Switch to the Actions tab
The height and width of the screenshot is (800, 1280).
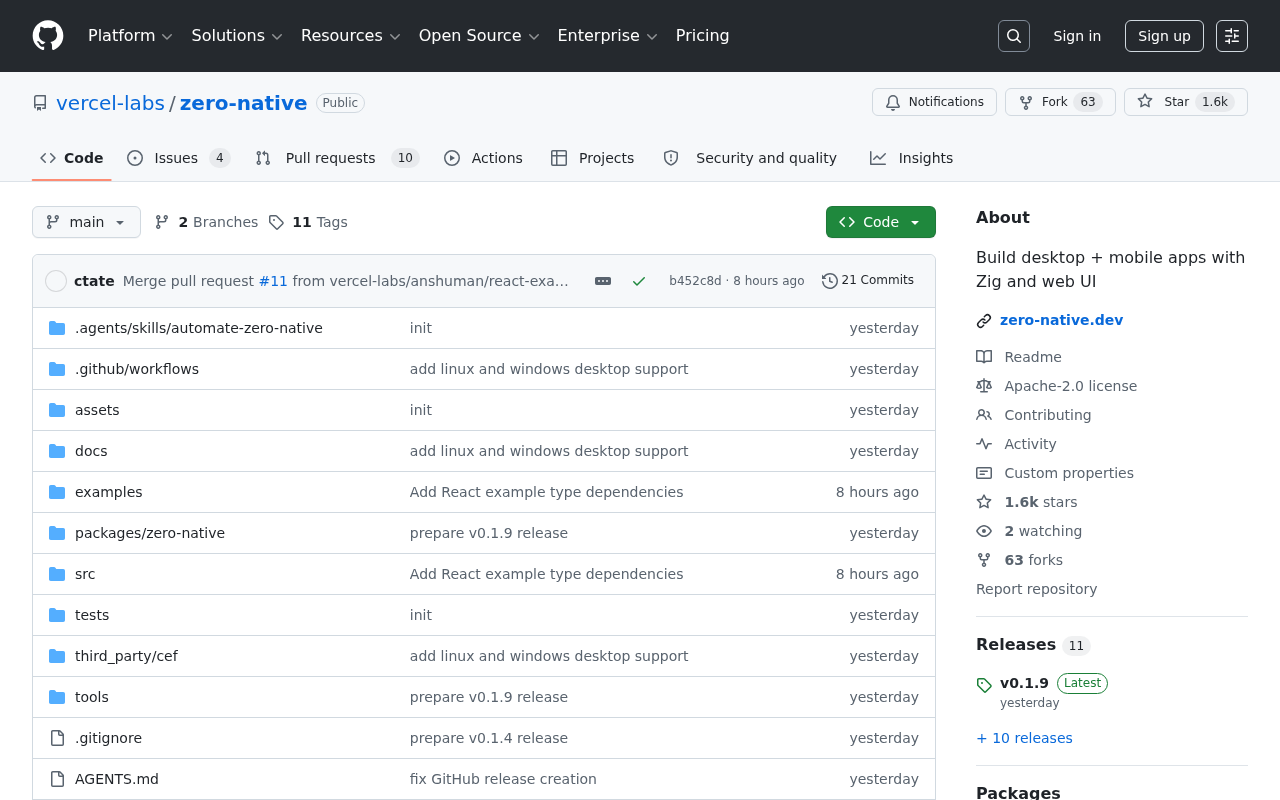(483, 158)
